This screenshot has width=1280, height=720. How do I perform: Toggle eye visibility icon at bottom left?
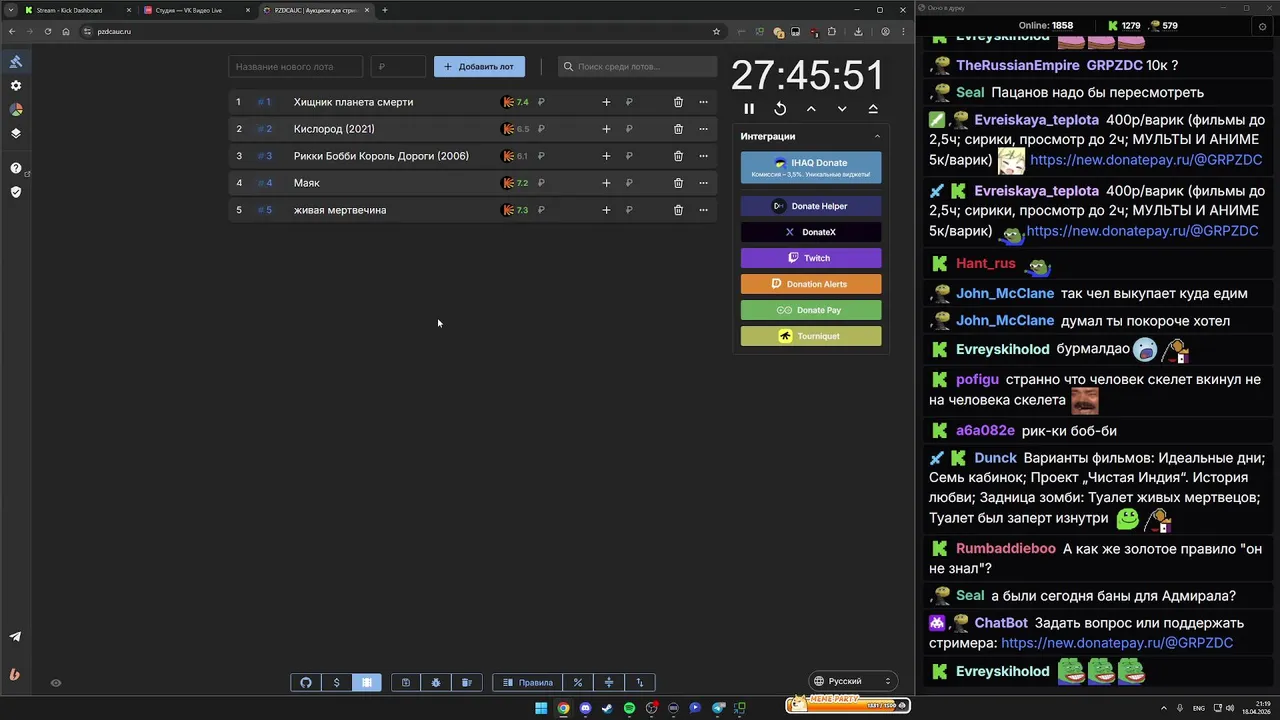coord(56,683)
